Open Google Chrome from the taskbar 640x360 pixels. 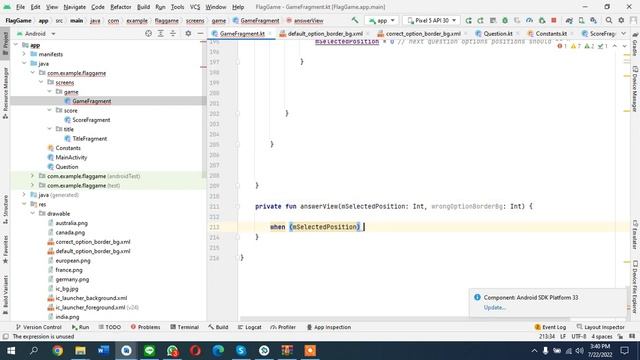58,351
